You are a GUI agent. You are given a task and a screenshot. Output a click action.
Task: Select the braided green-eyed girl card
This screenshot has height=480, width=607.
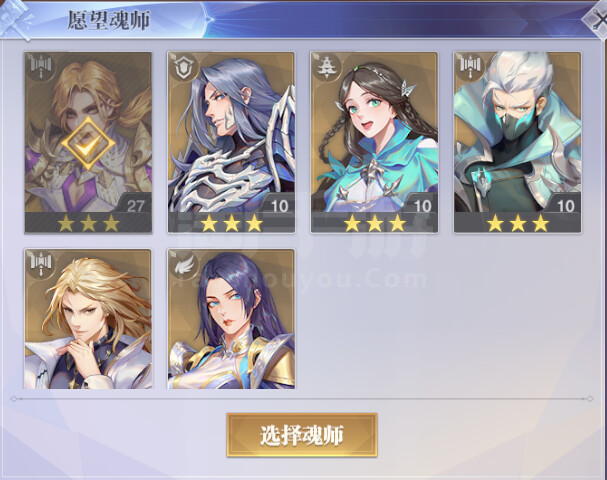tap(374, 142)
